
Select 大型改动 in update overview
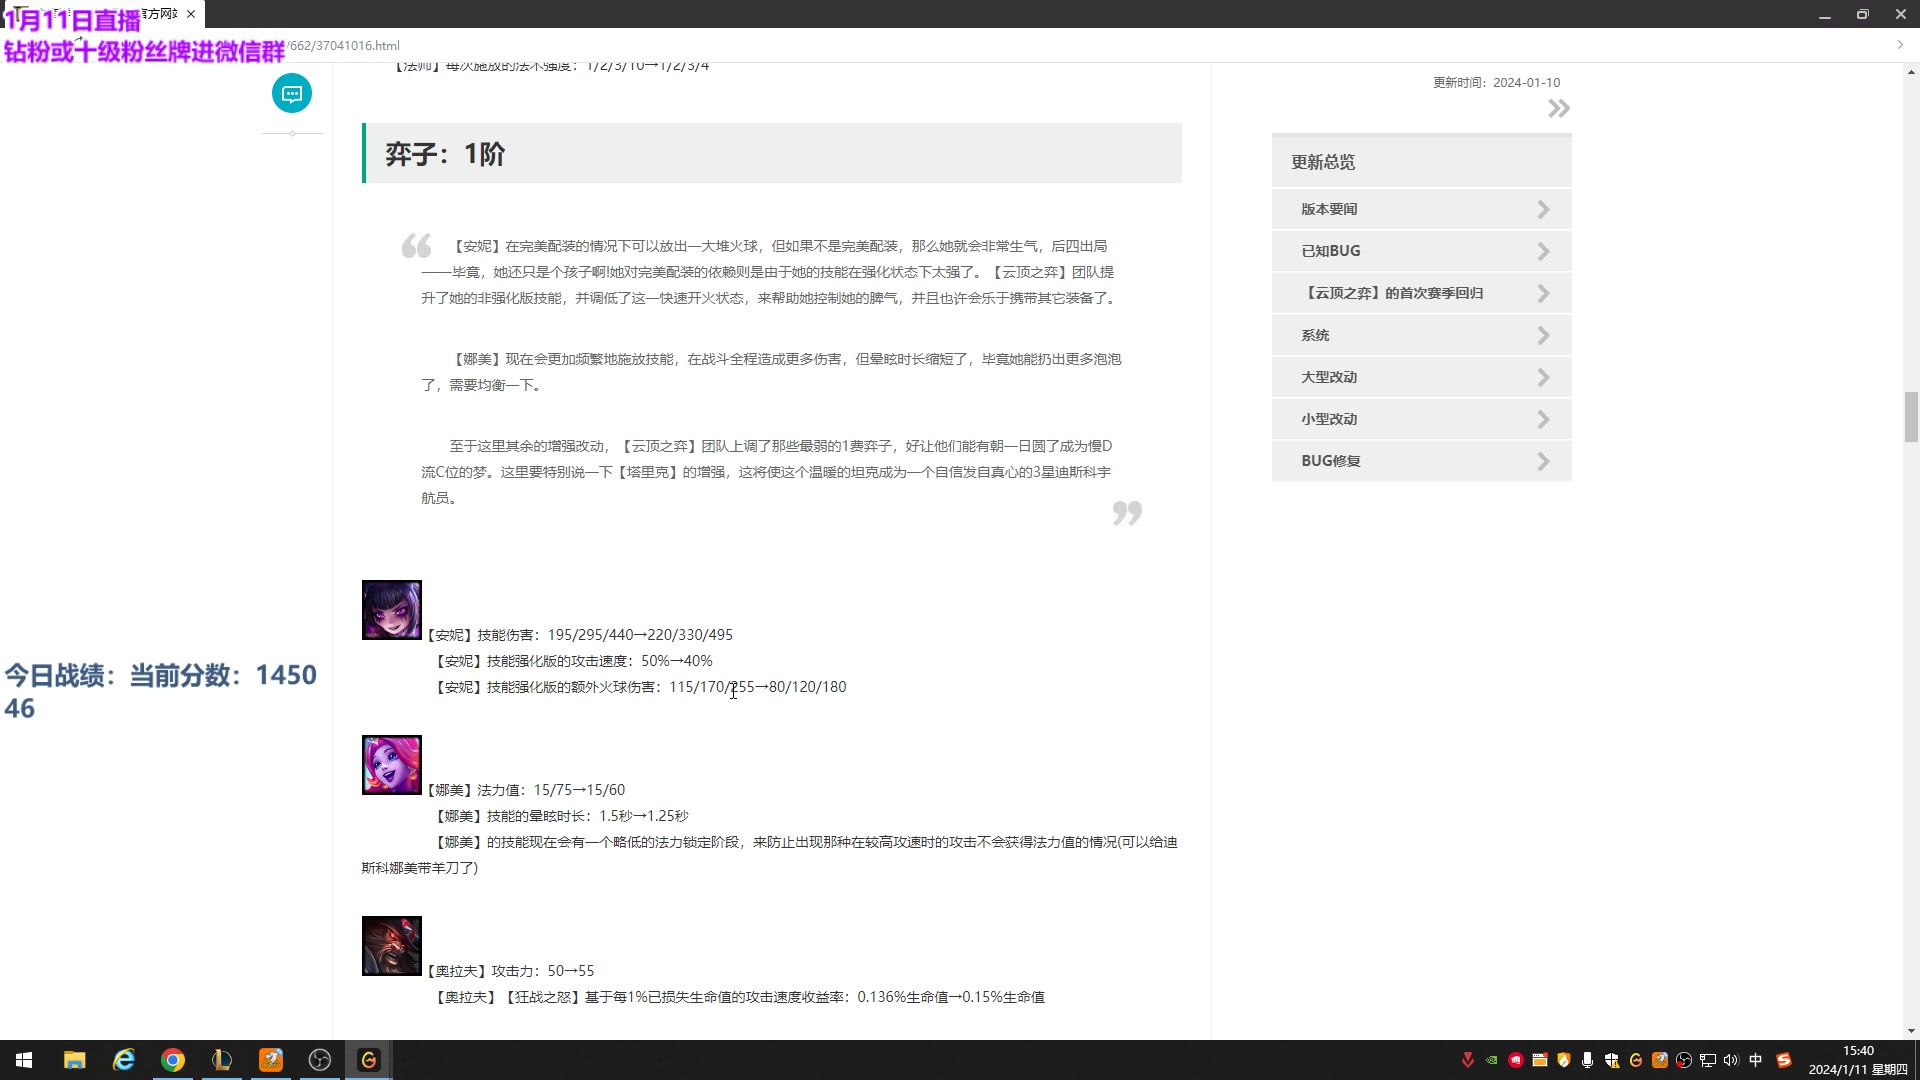click(x=1329, y=377)
